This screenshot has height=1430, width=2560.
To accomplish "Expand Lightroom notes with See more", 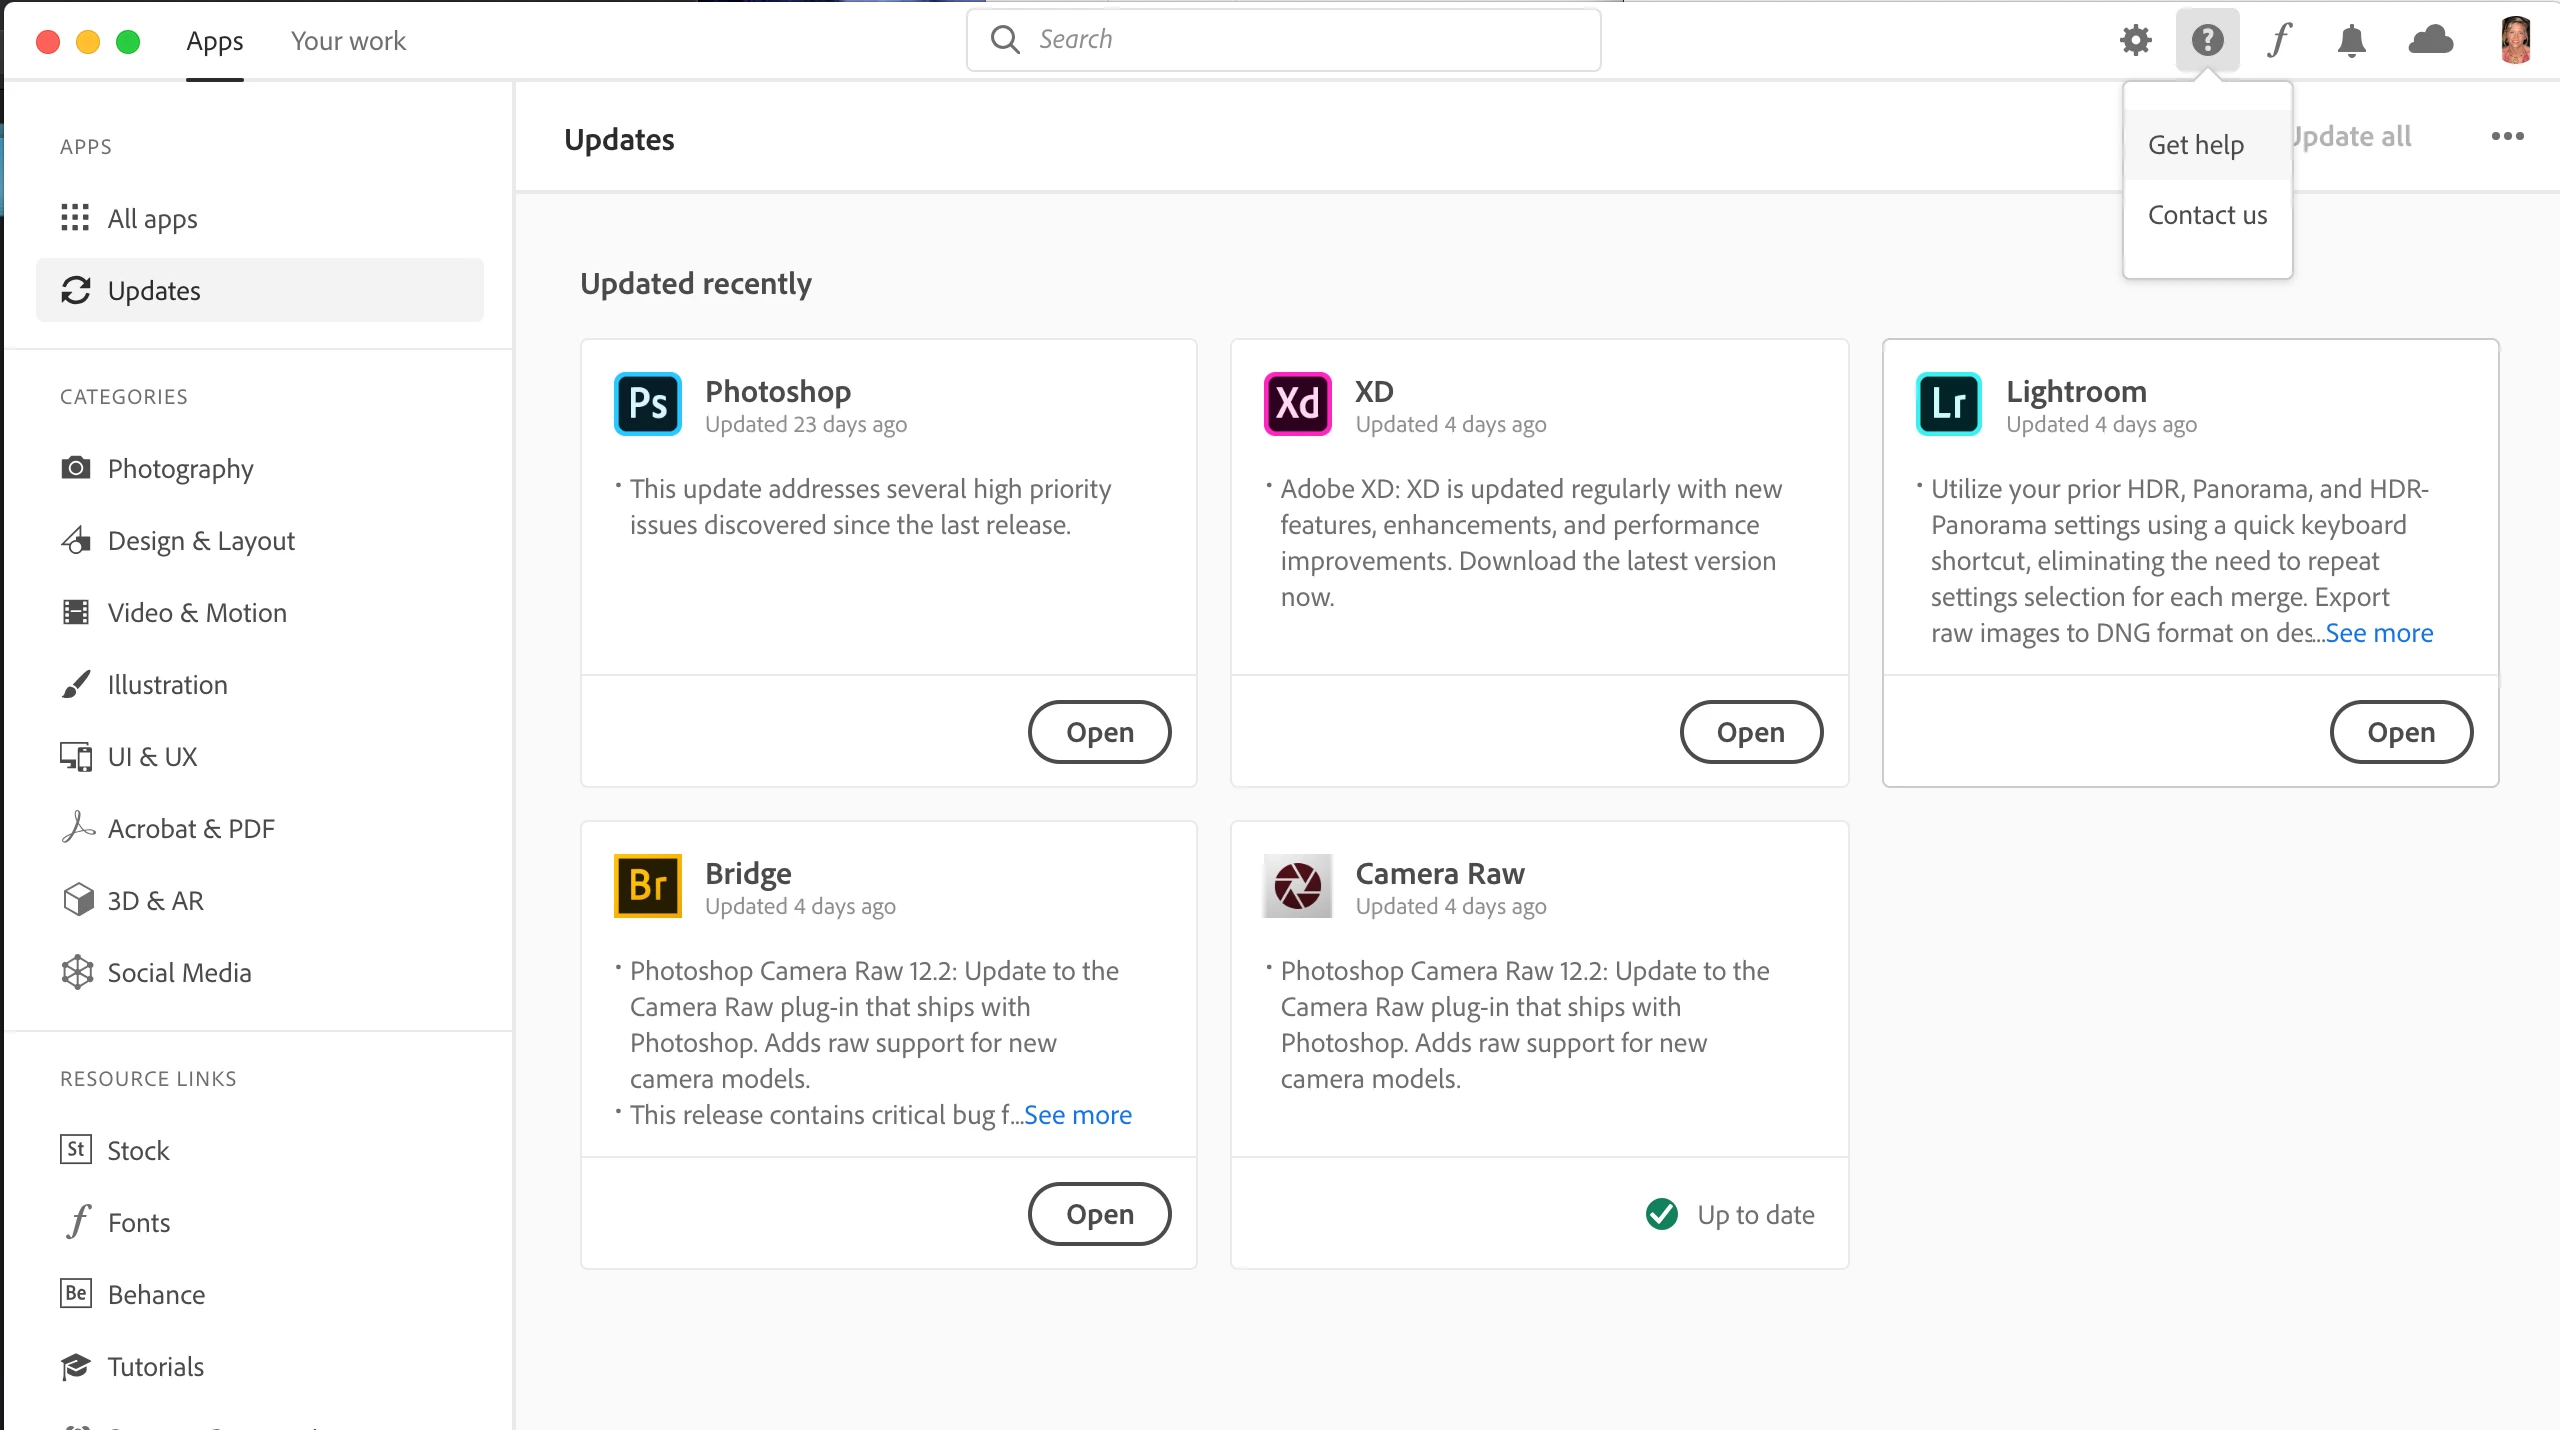I will coord(2380,633).
